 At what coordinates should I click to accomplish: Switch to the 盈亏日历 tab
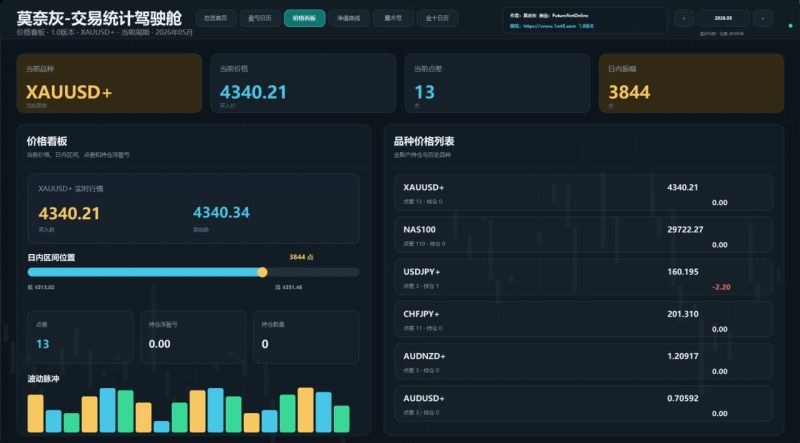tap(260, 18)
